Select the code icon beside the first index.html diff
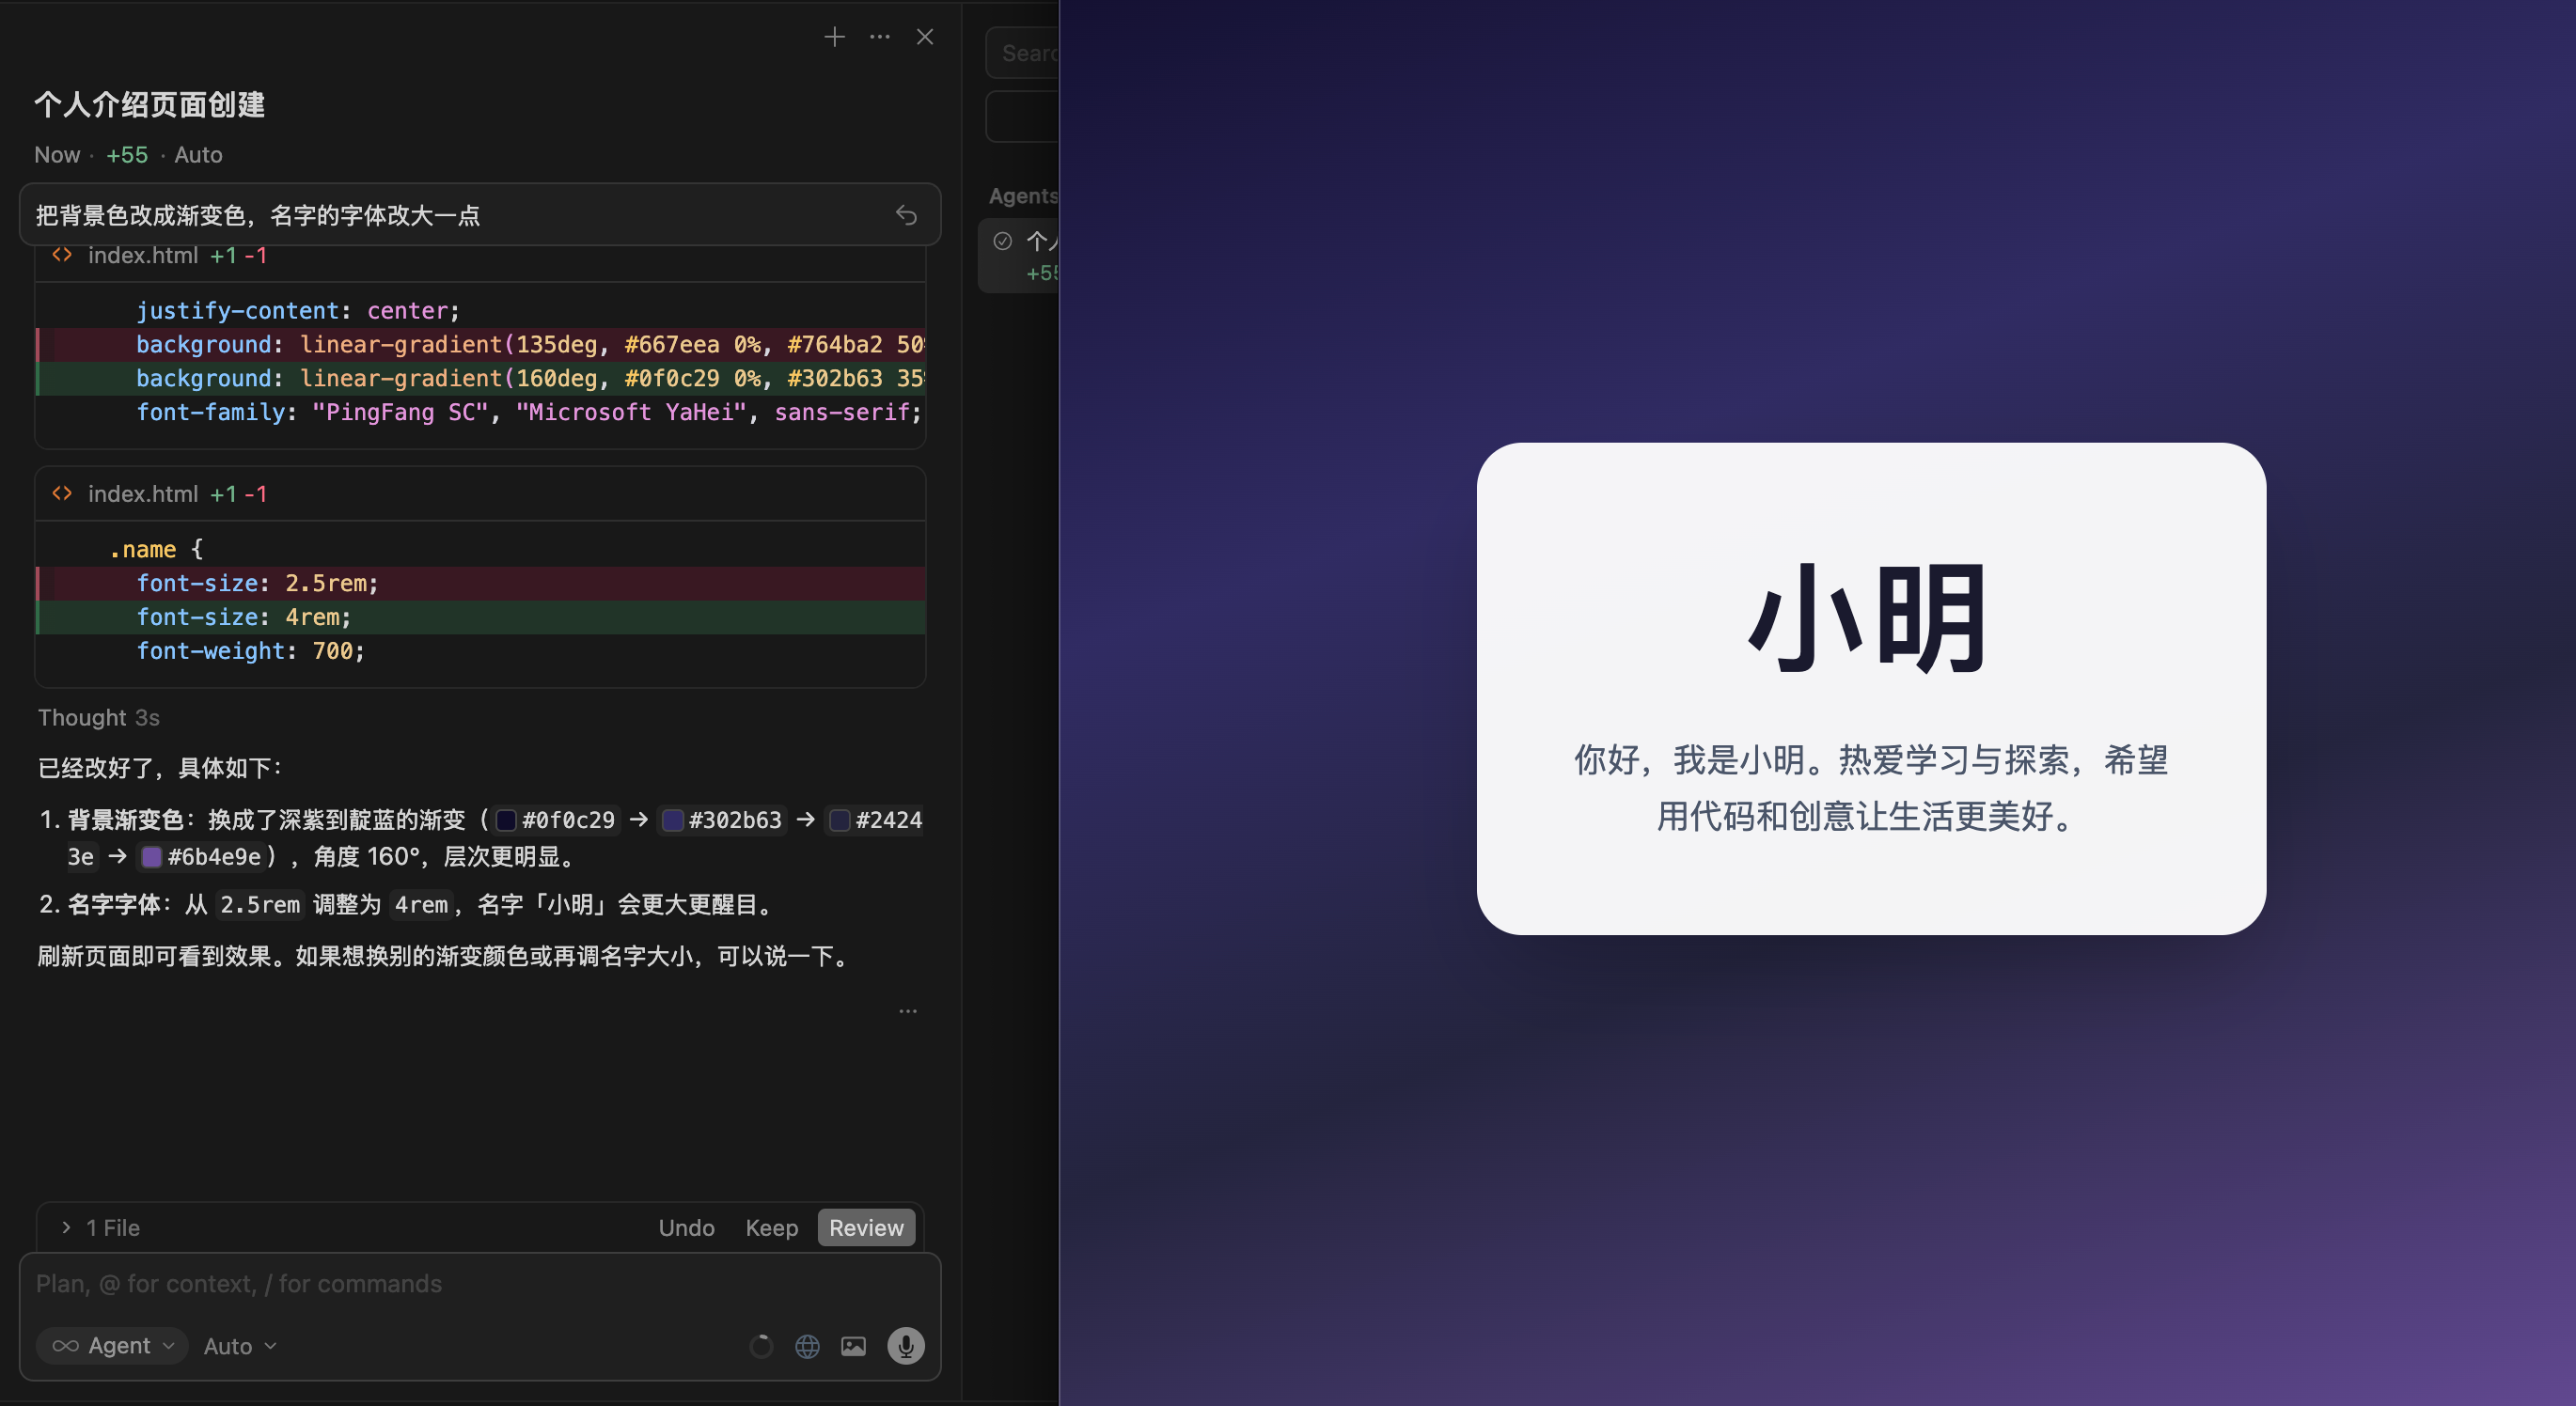Viewport: 2576px width, 1406px height. [x=61, y=255]
